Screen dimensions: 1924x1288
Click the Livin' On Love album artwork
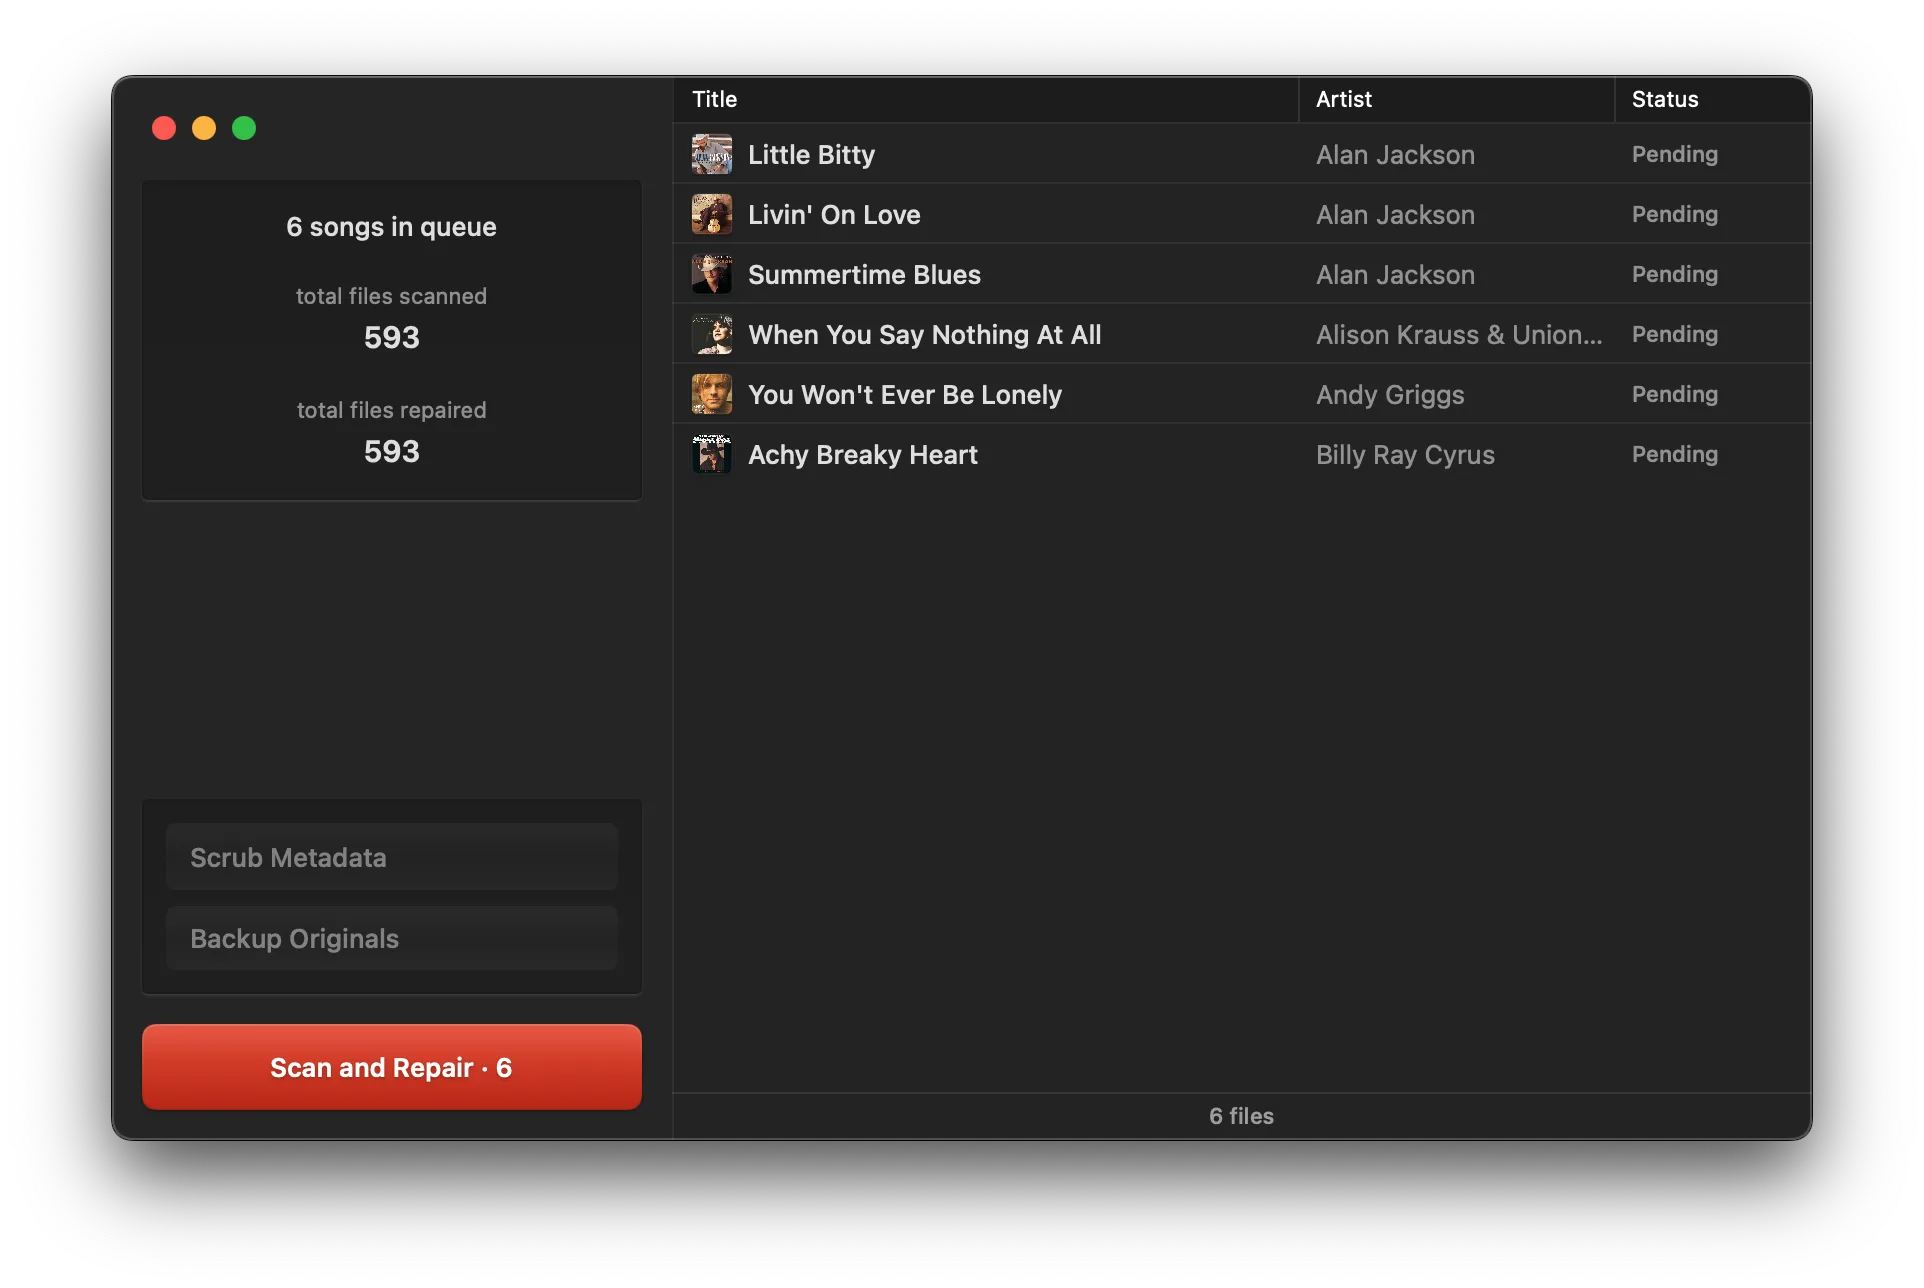click(x=711, y=214)
